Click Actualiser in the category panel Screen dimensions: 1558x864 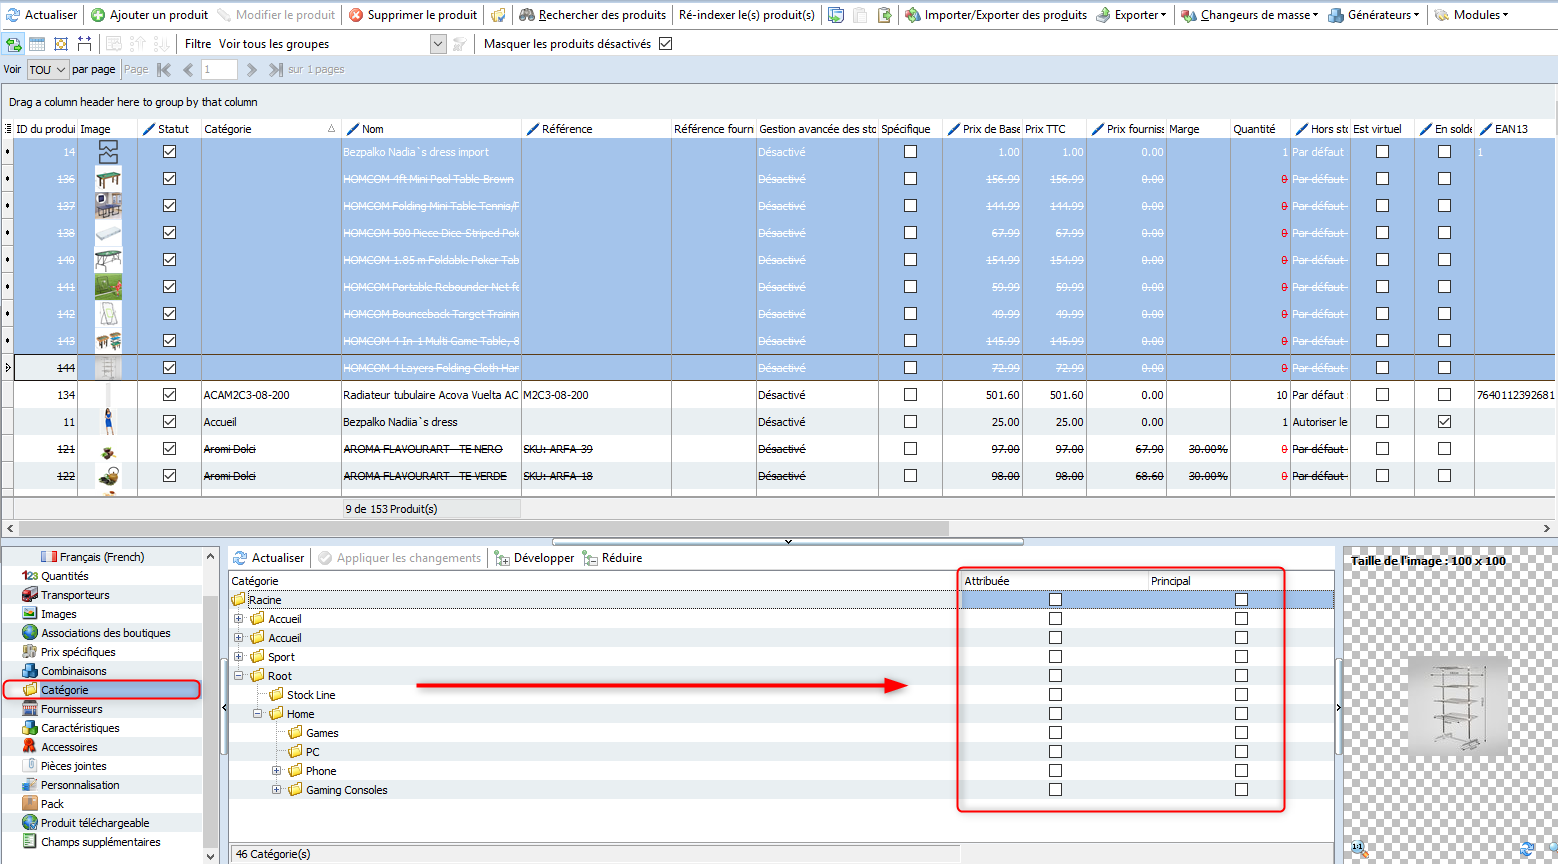coord(268,558)
